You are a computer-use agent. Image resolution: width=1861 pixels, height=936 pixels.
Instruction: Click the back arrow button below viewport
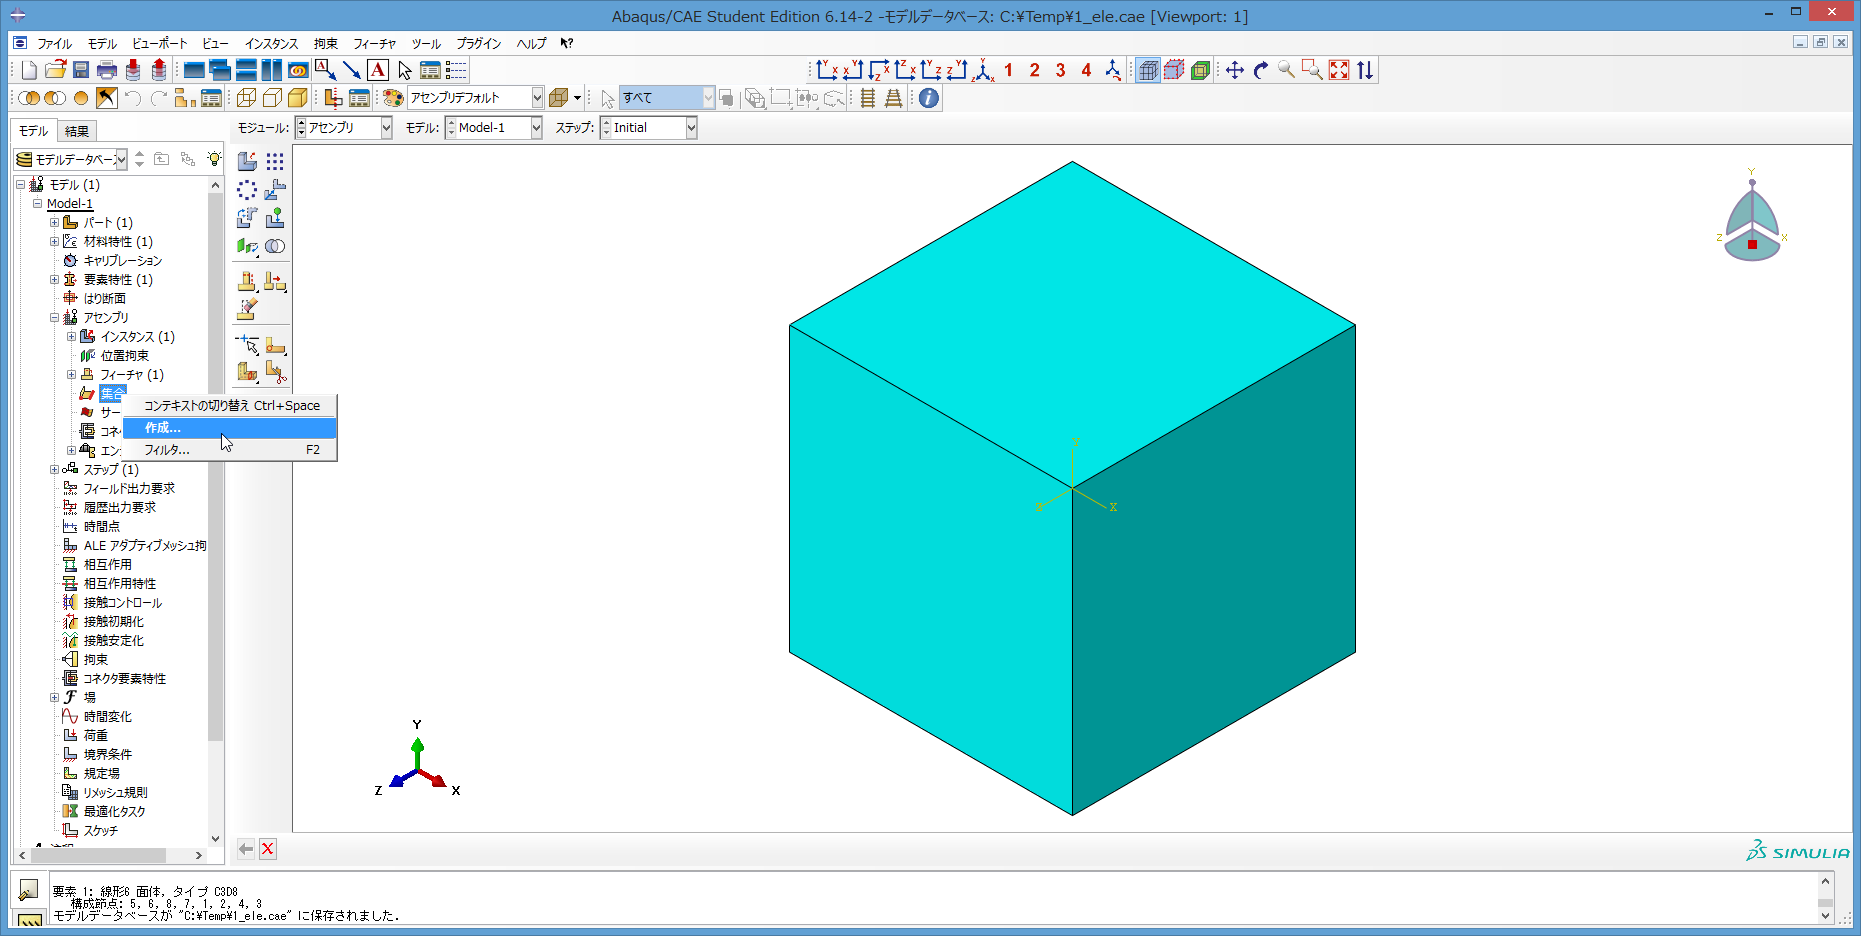point(246,849)
